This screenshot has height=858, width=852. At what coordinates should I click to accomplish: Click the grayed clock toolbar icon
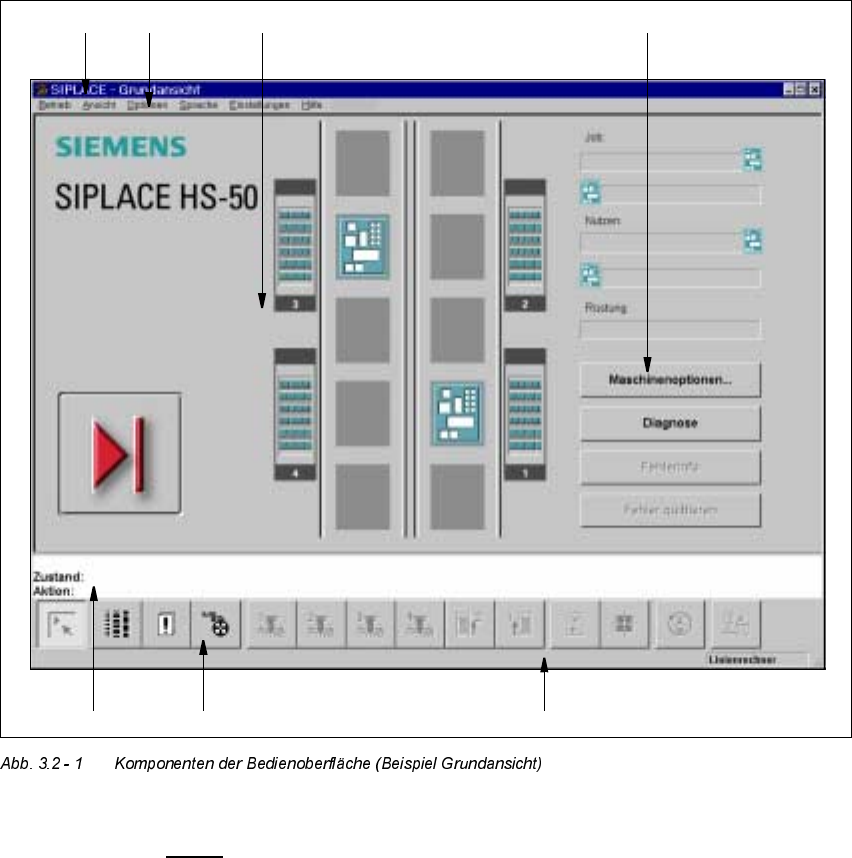click(x=680, y=624)
